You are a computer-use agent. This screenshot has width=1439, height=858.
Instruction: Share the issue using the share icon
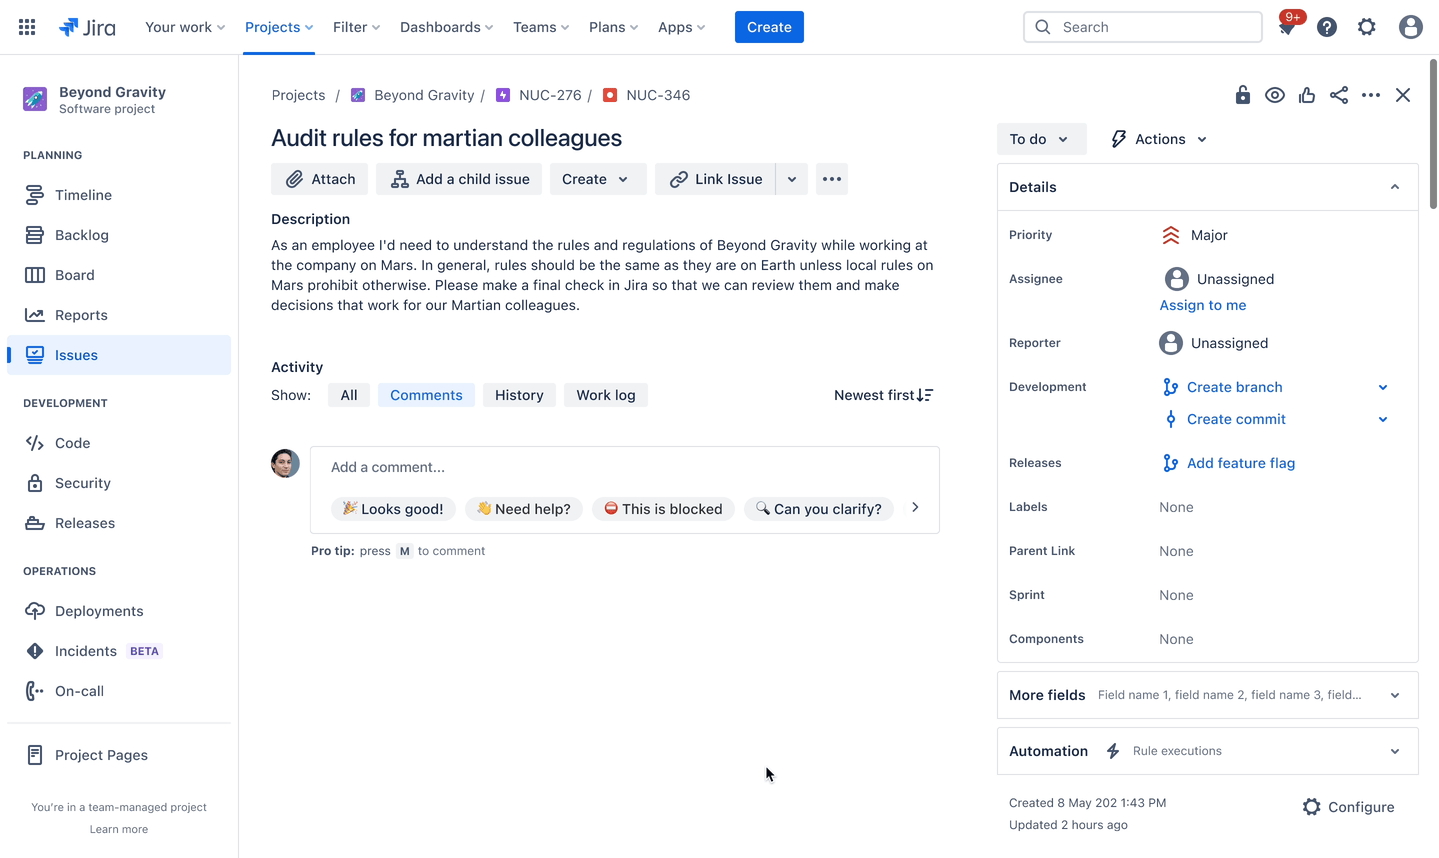point(1339,94)
